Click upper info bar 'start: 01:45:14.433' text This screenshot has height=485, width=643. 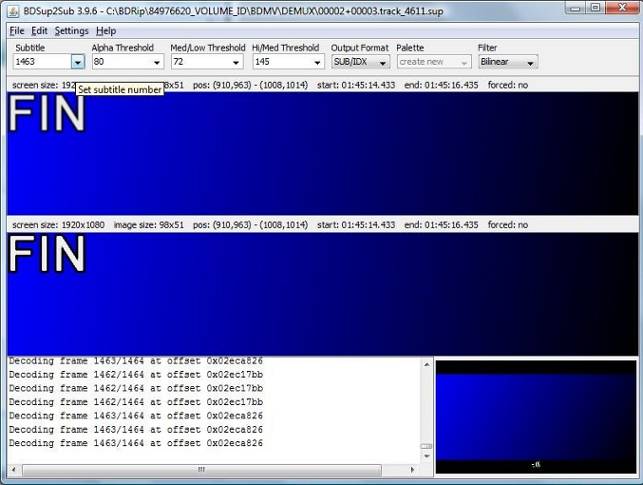pyautogui.click(x=356, y=85)
